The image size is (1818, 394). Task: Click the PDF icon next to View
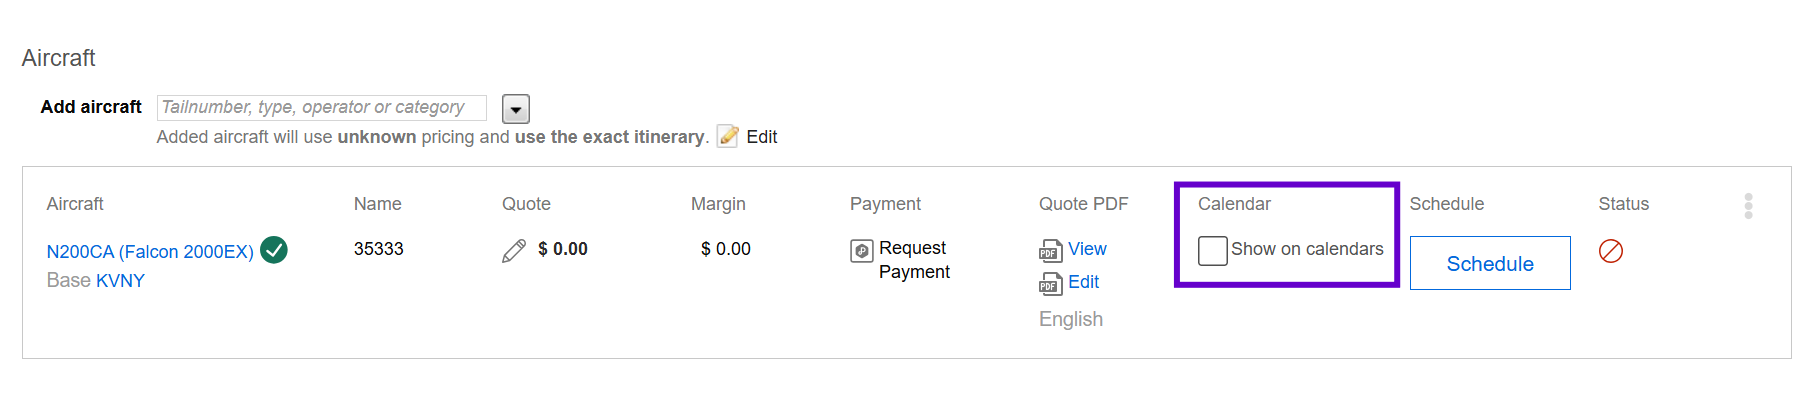point(1050,251)
